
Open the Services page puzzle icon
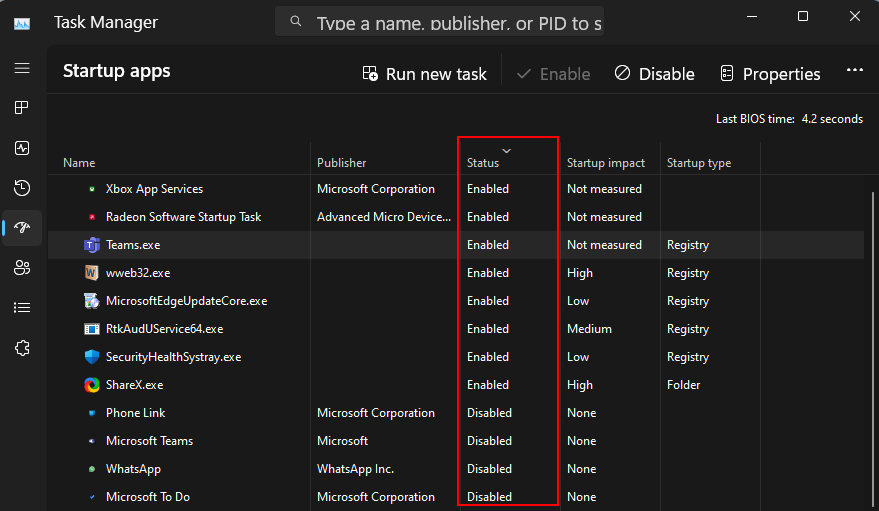(22, 348)
